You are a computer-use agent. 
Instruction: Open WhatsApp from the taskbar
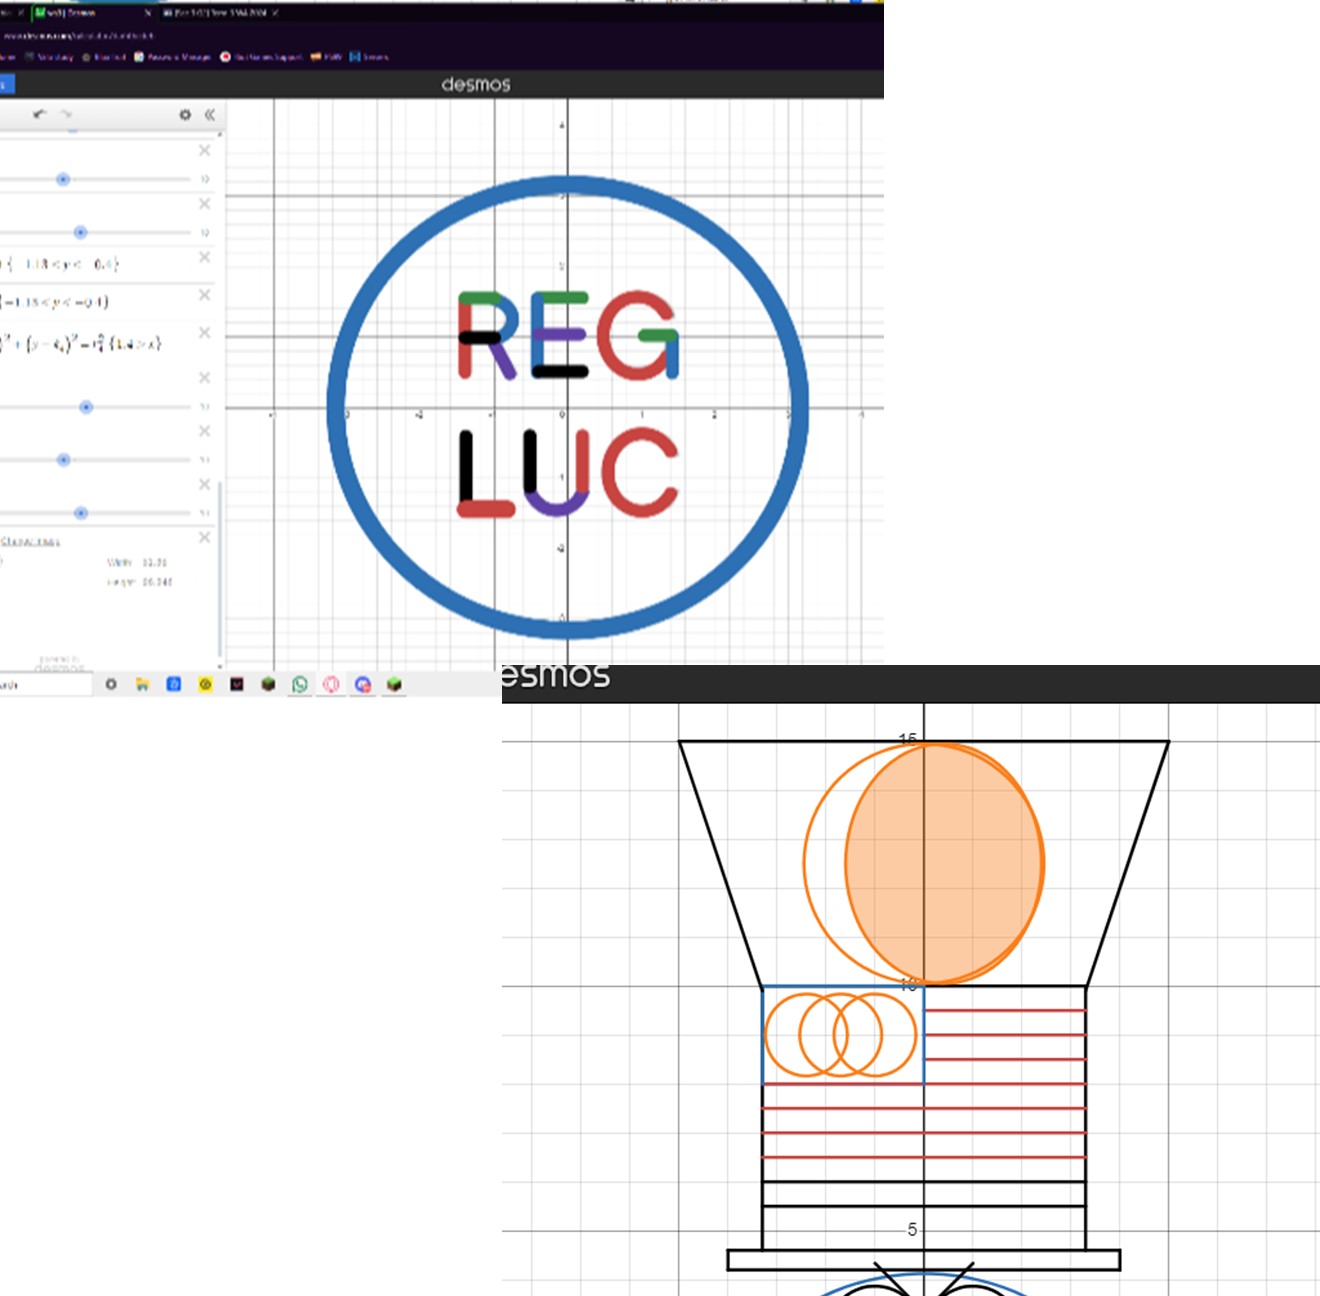300,684
